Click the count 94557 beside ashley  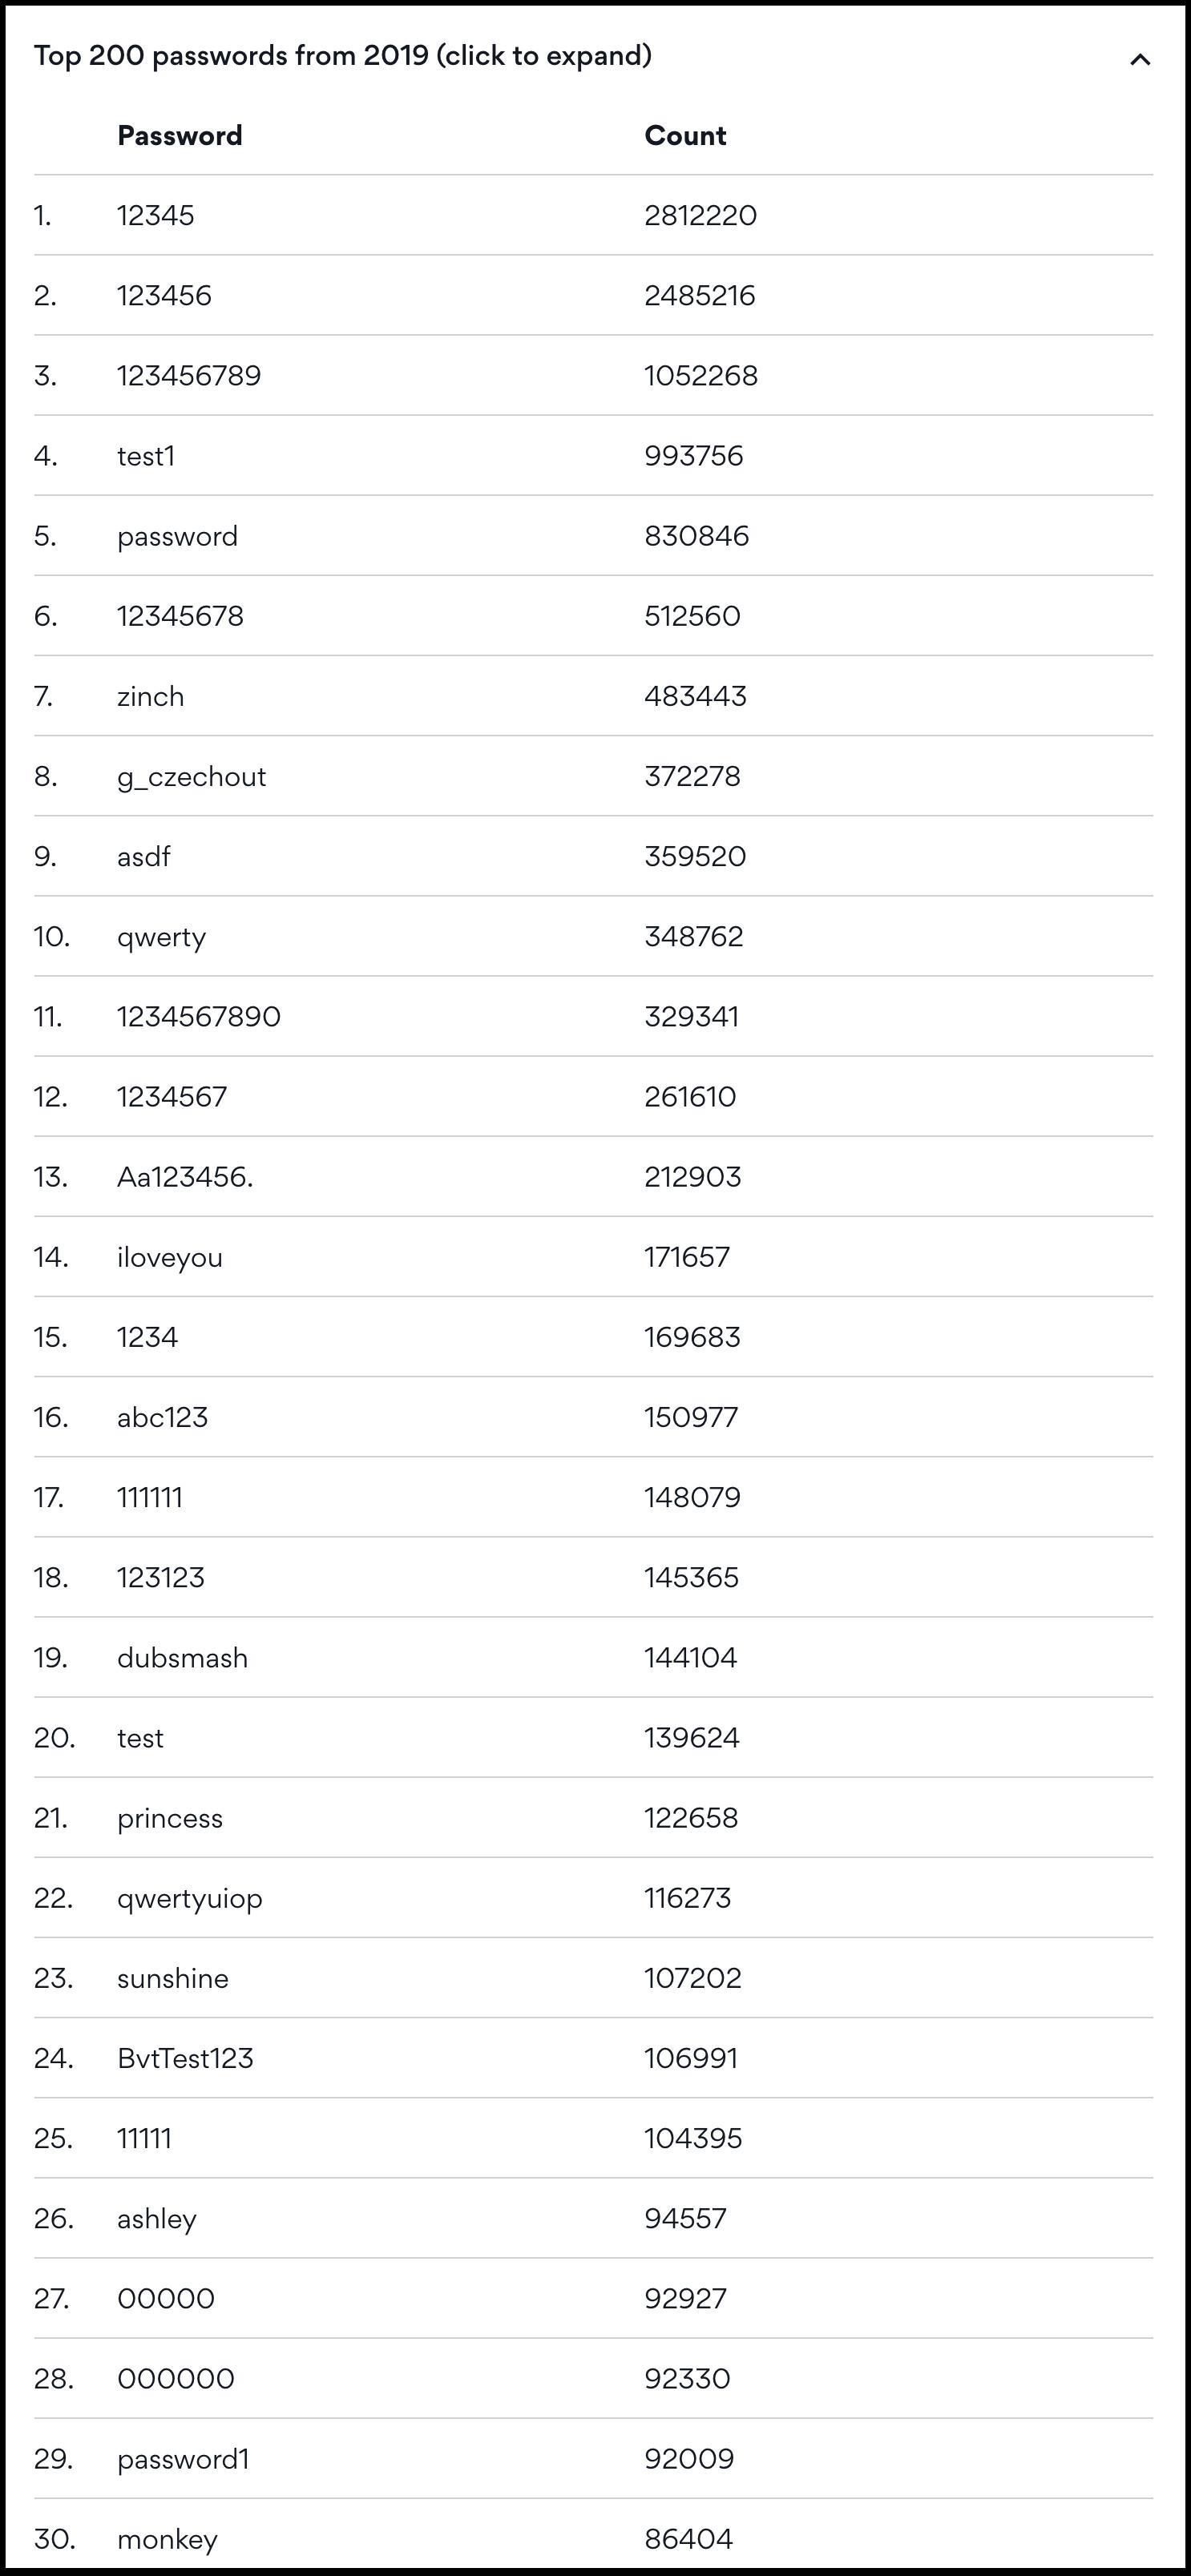[x=685, y=2218]
